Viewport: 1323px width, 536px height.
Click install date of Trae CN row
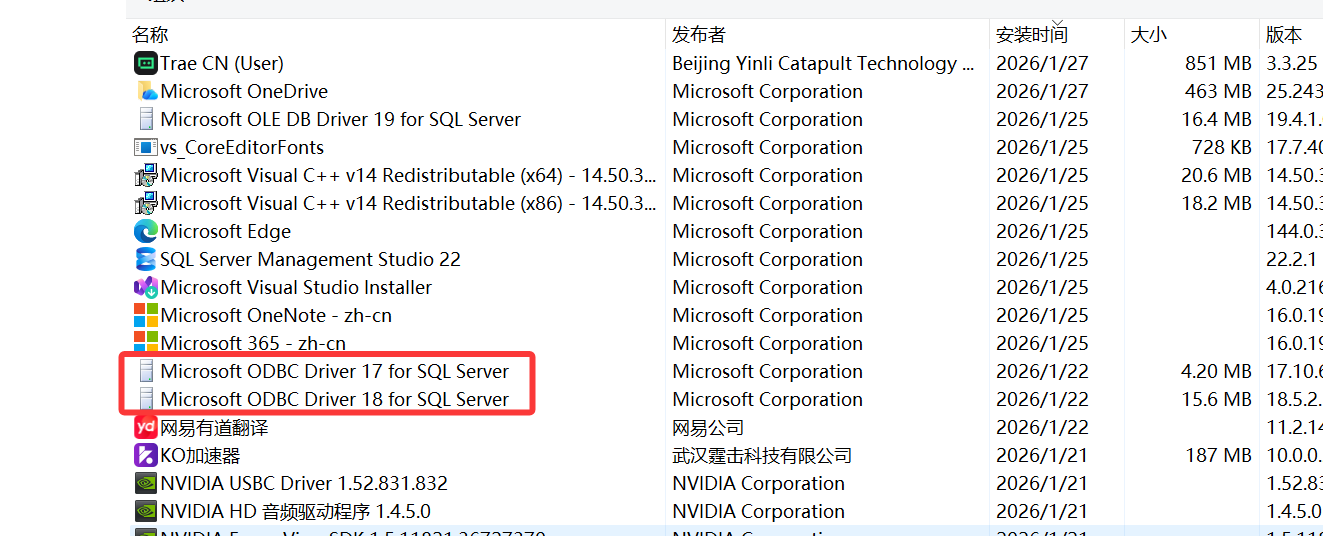tap(1042, 63)
